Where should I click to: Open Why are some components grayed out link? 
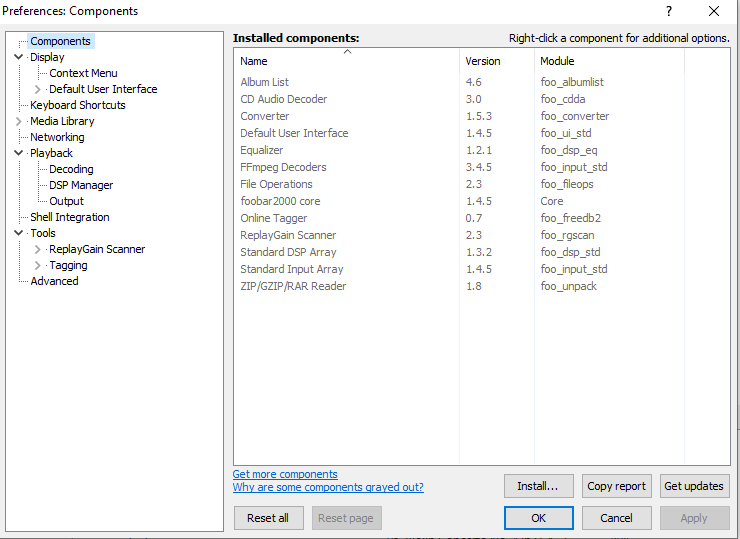point(328,487)
